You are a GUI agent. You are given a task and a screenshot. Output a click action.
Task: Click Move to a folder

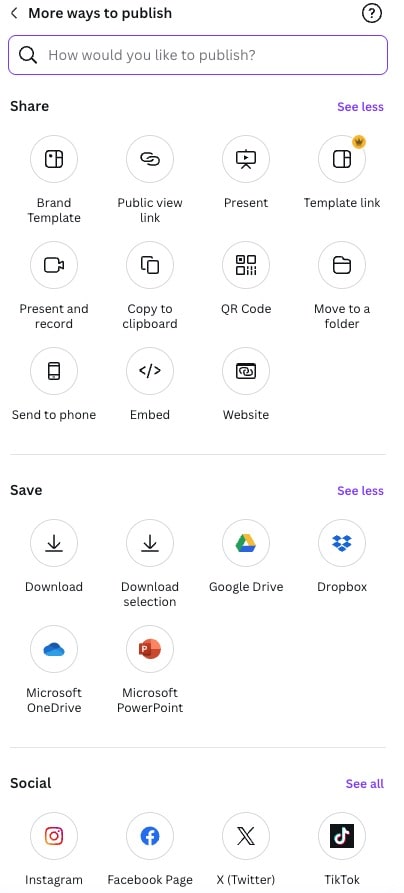point(342,265)
